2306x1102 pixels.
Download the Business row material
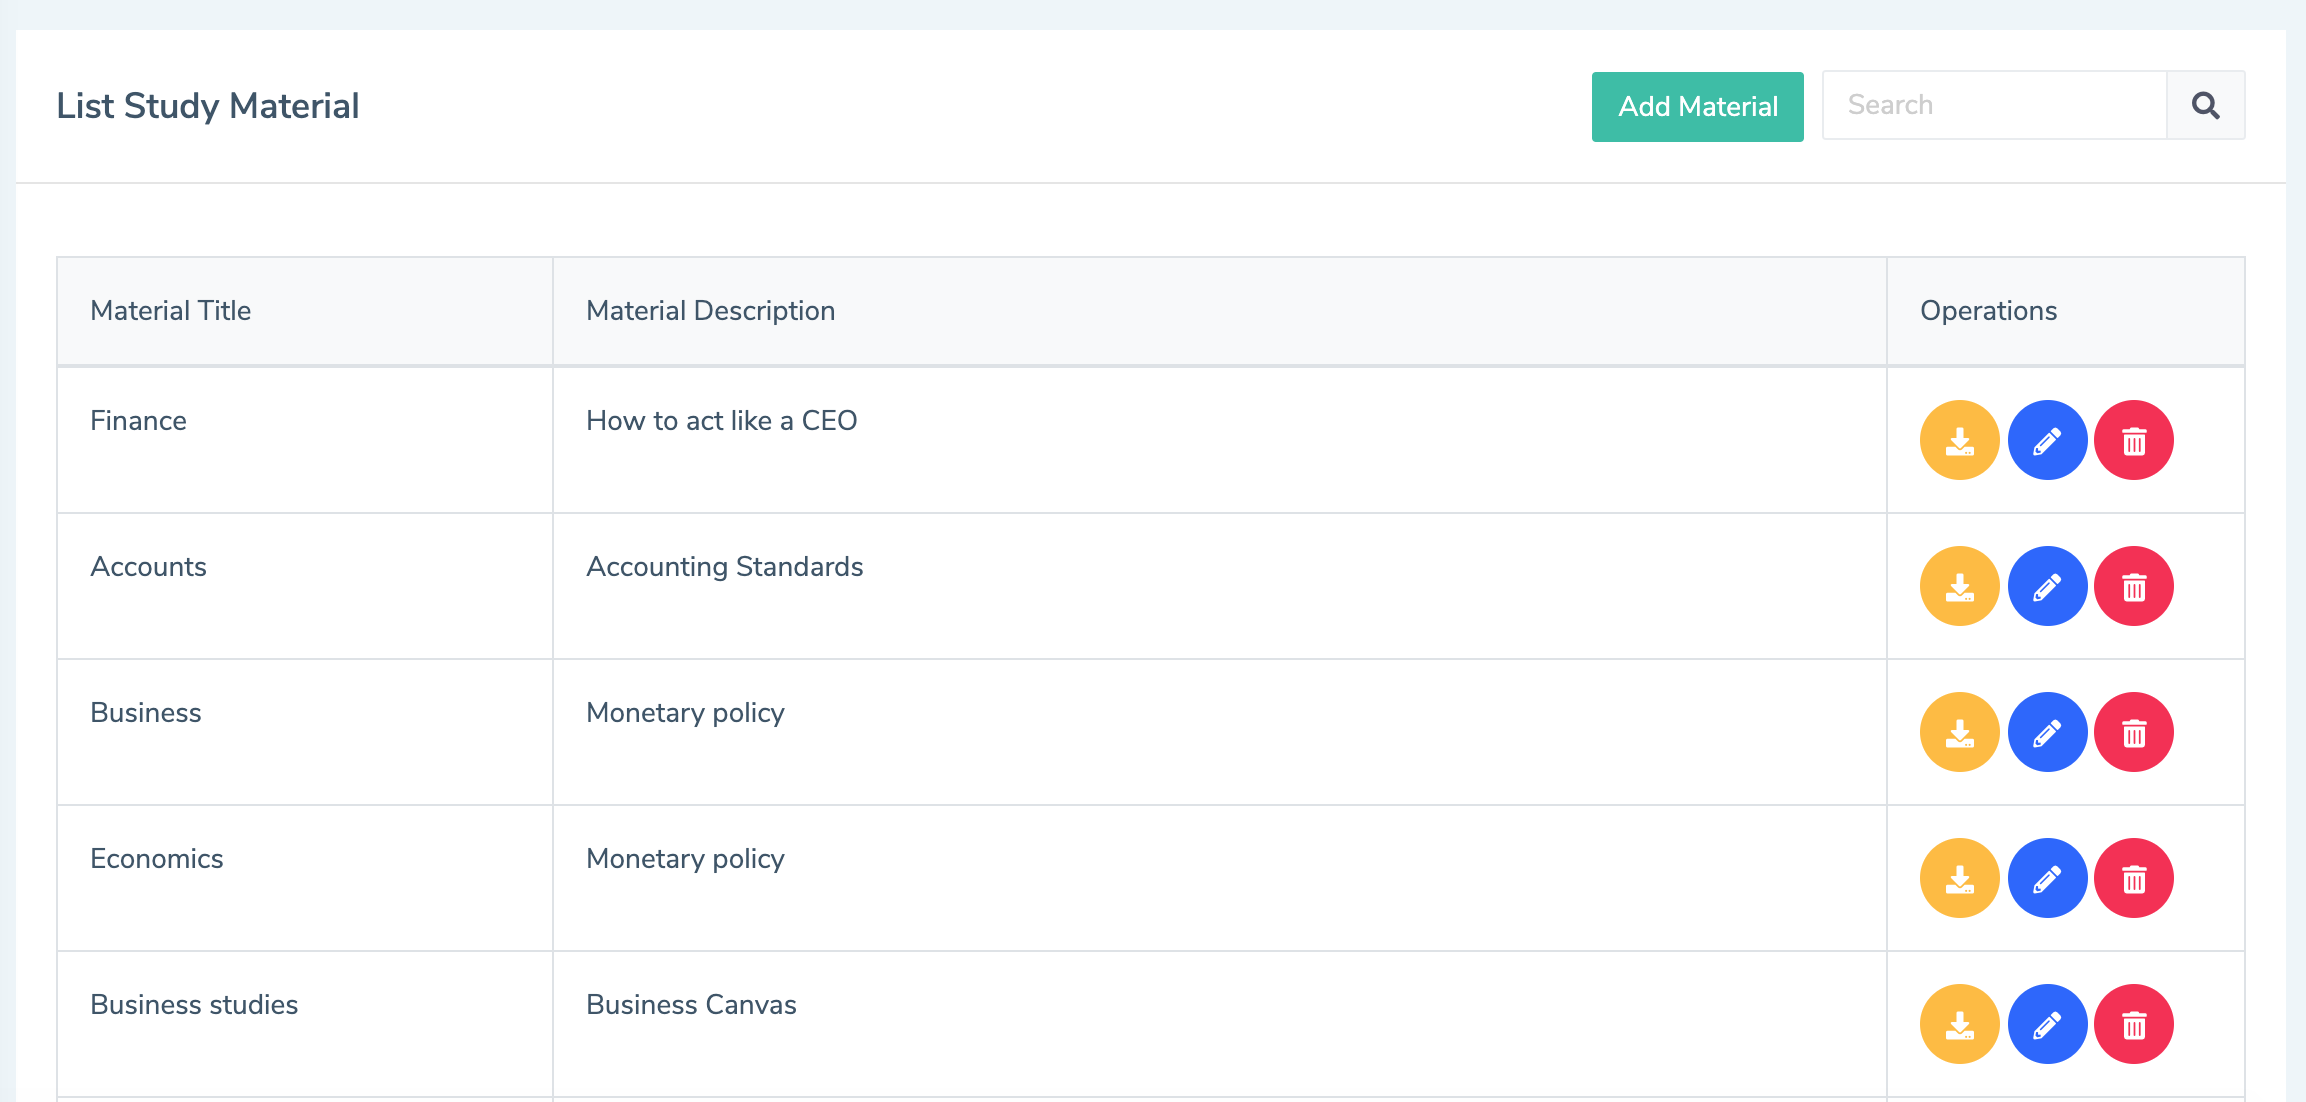pos(1959,732)
